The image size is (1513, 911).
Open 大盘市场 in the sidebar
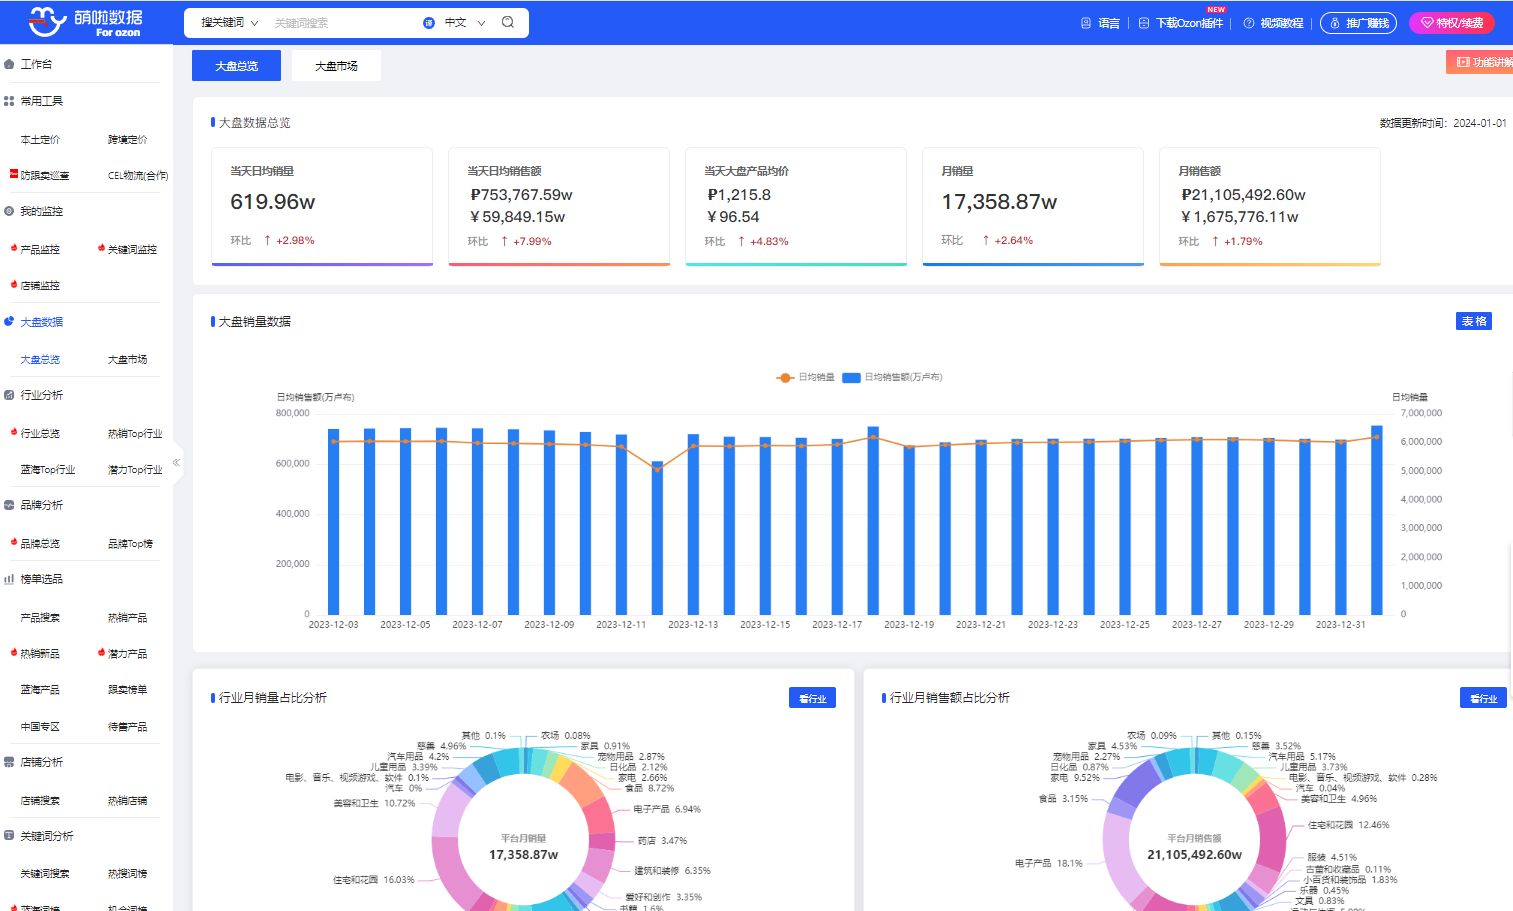(128, 359)
